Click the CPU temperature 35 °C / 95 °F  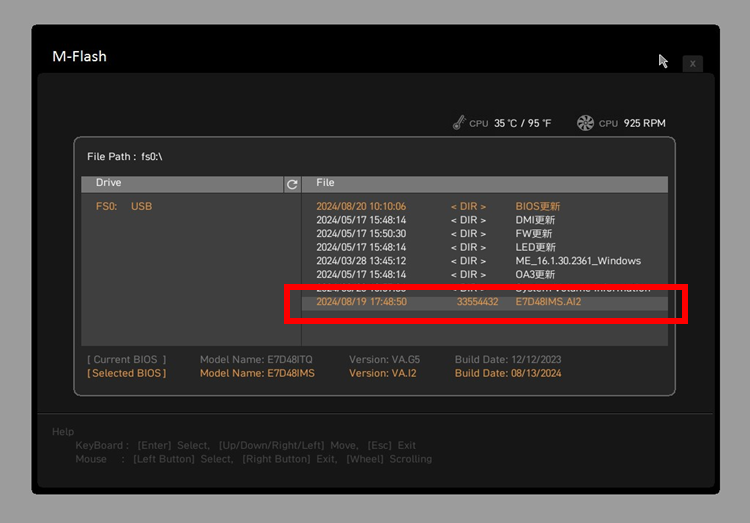(522, 123)
